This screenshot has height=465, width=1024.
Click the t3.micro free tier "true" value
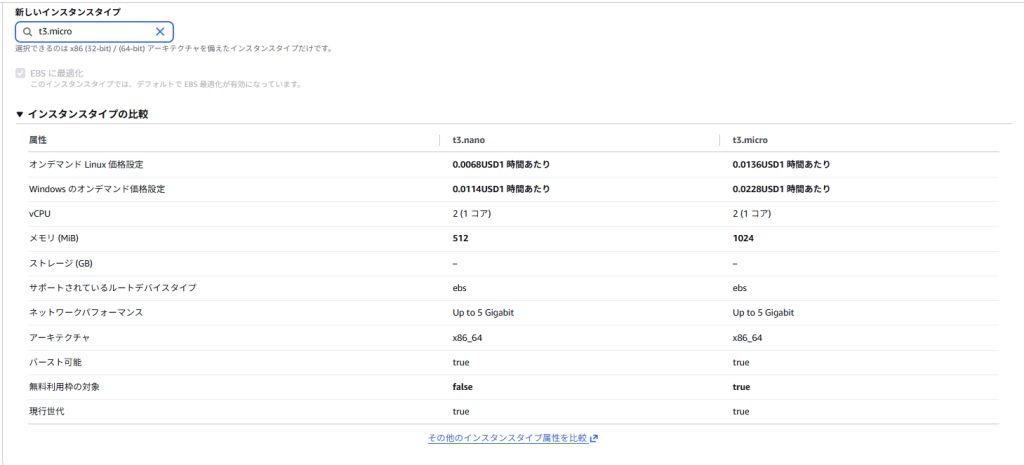(742, 386)
